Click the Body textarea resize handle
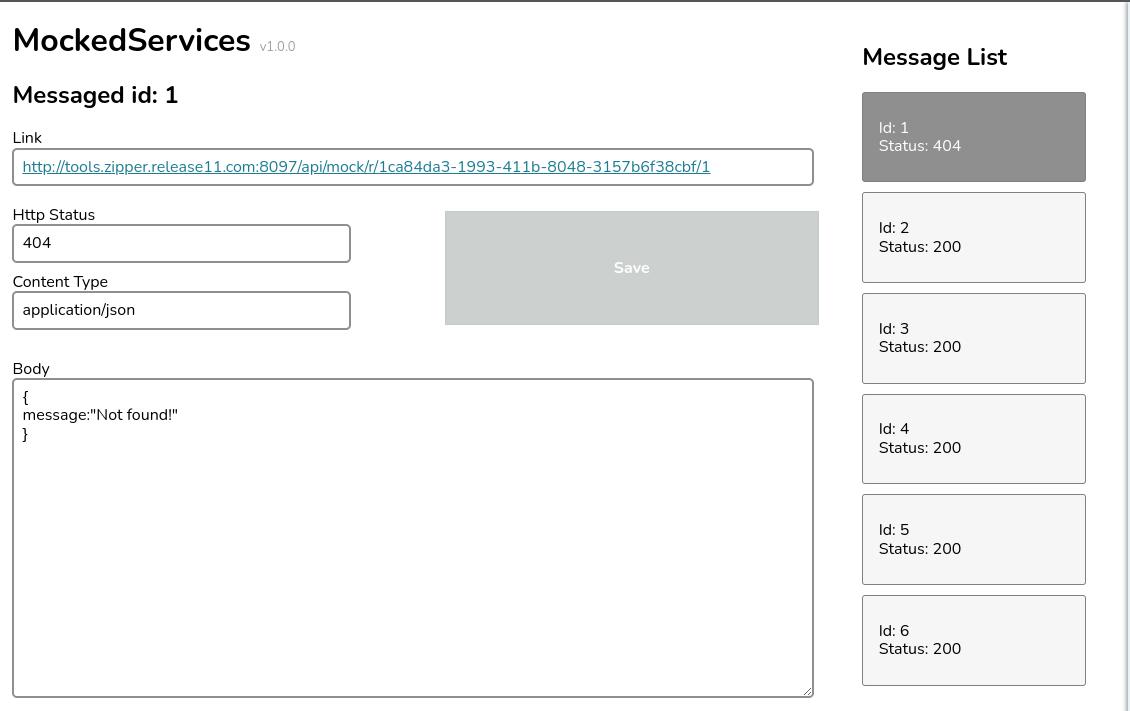The height and width of the screenshot is (711, 1130). click(806, 691)
